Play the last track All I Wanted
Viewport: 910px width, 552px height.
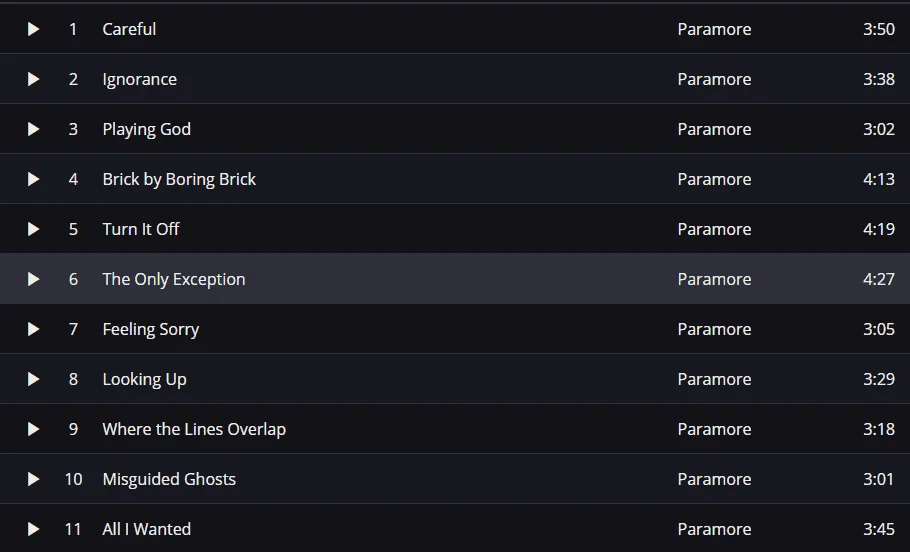tap(34, 529)
